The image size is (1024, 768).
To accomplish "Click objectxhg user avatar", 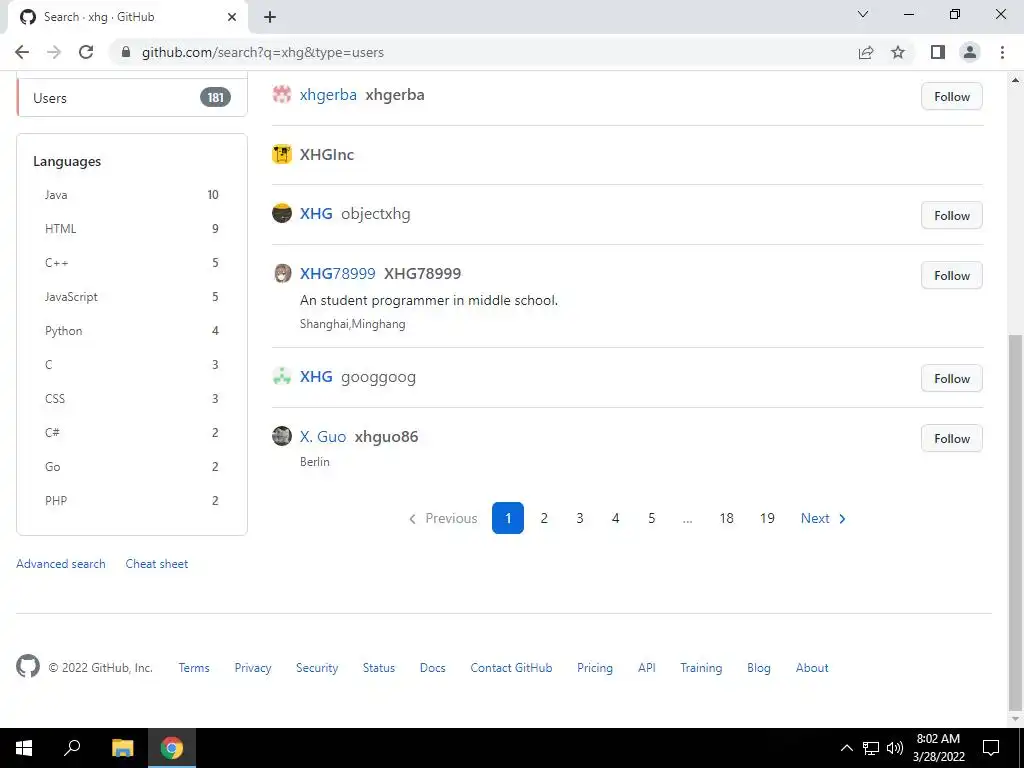I will [x=281, y=214].
